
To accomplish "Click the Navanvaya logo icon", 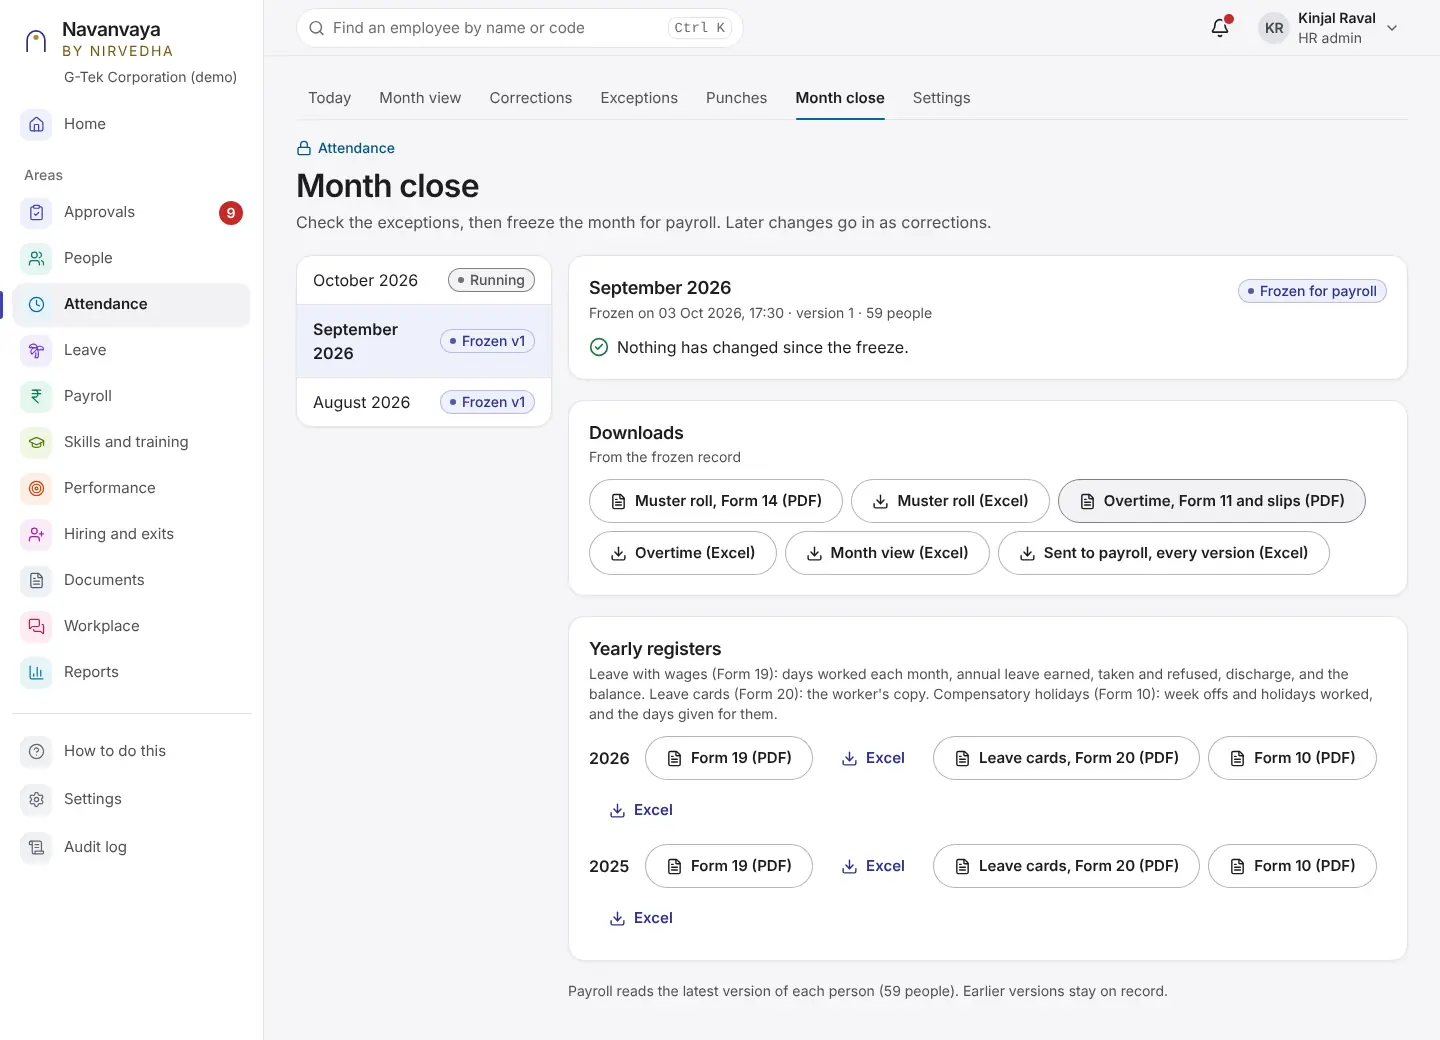I will click(x=36, y=40).
